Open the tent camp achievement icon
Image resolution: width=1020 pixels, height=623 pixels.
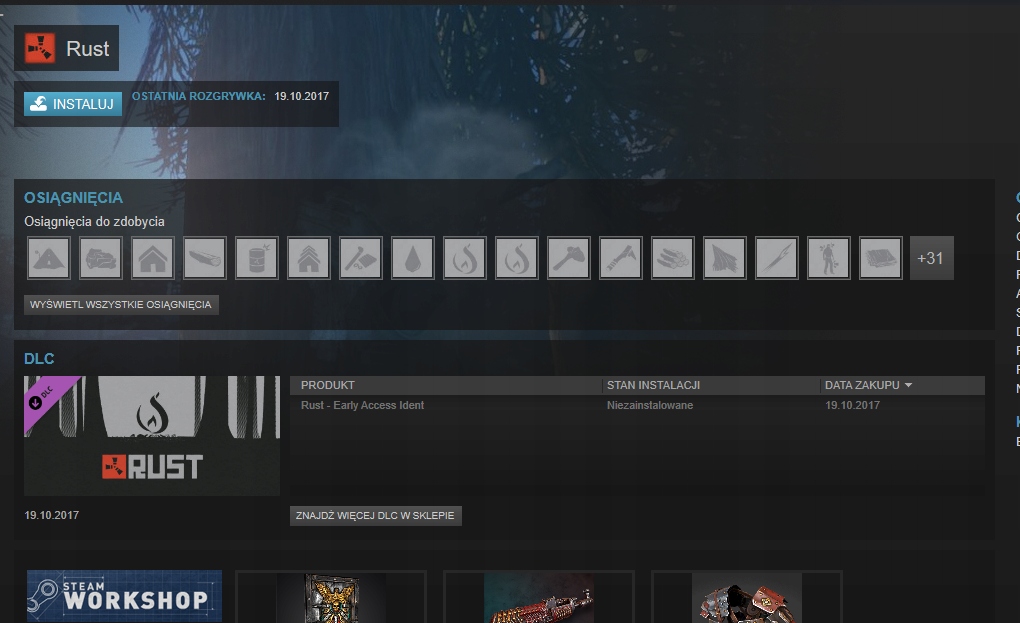click(x=49, y=258)
